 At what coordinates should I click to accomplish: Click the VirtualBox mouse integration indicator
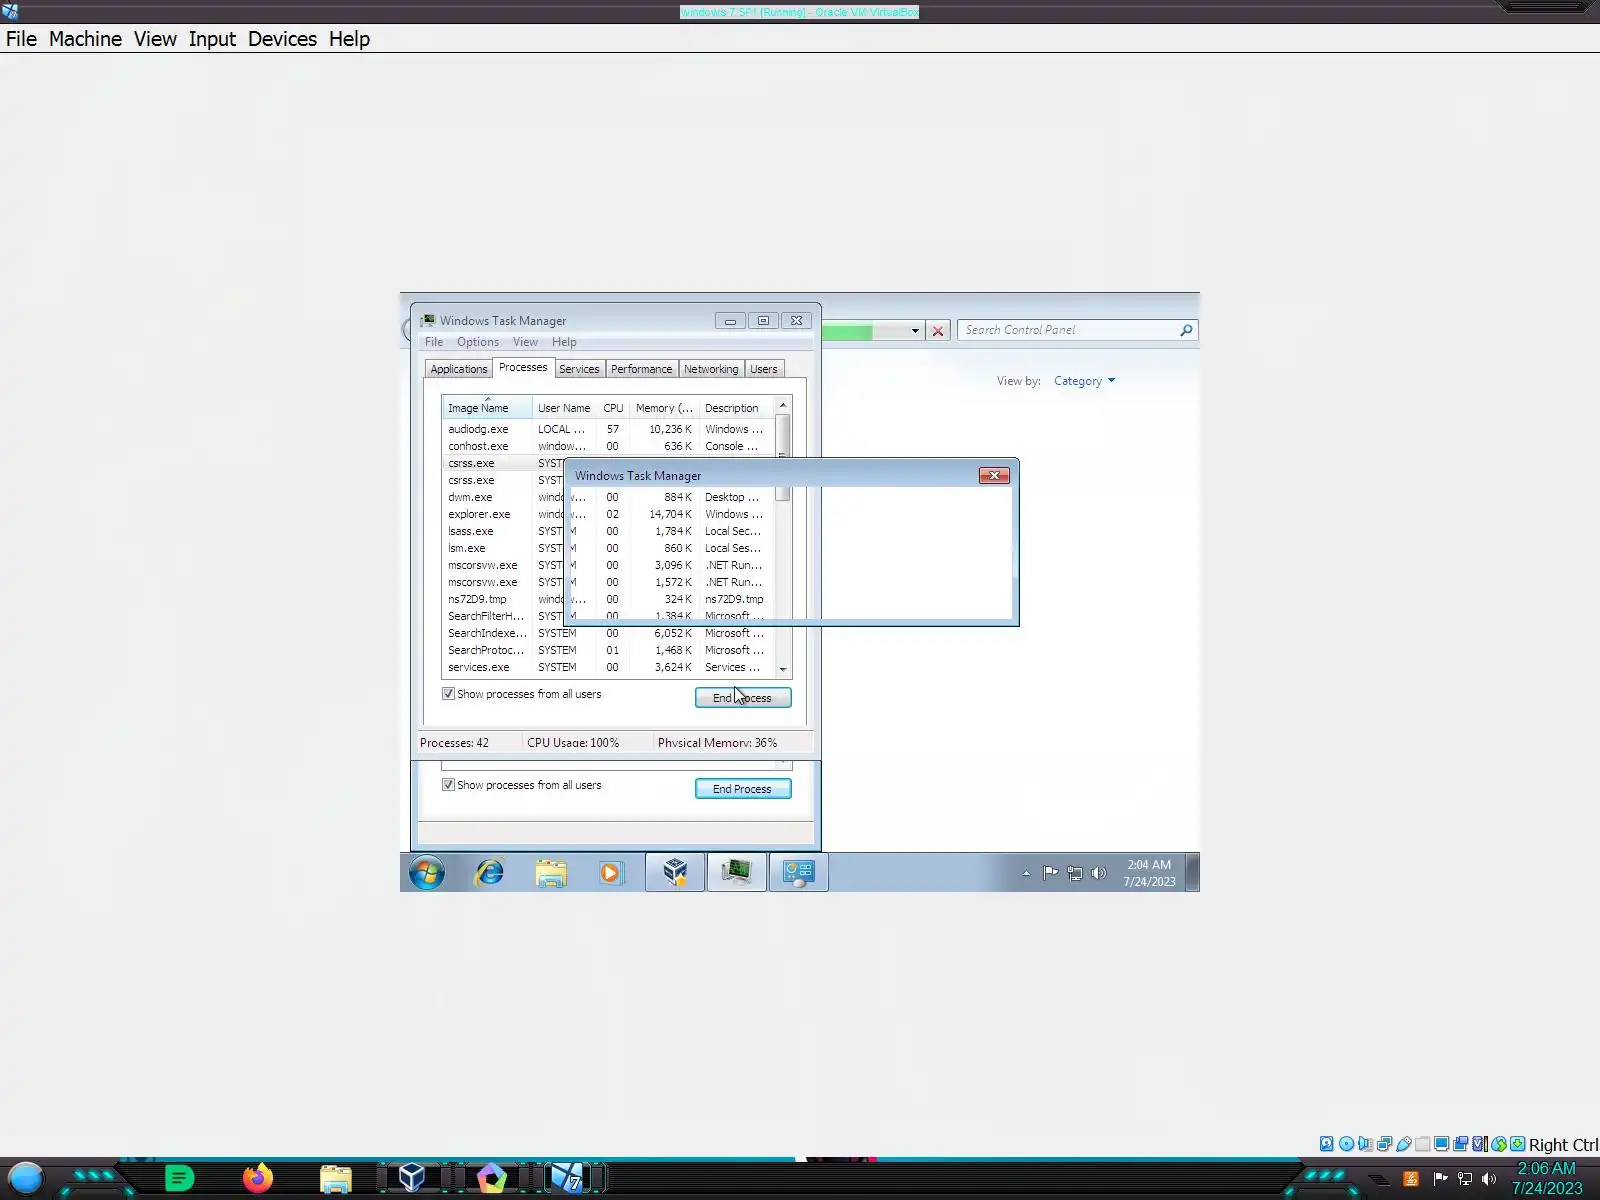[x=1498, y=1144]
